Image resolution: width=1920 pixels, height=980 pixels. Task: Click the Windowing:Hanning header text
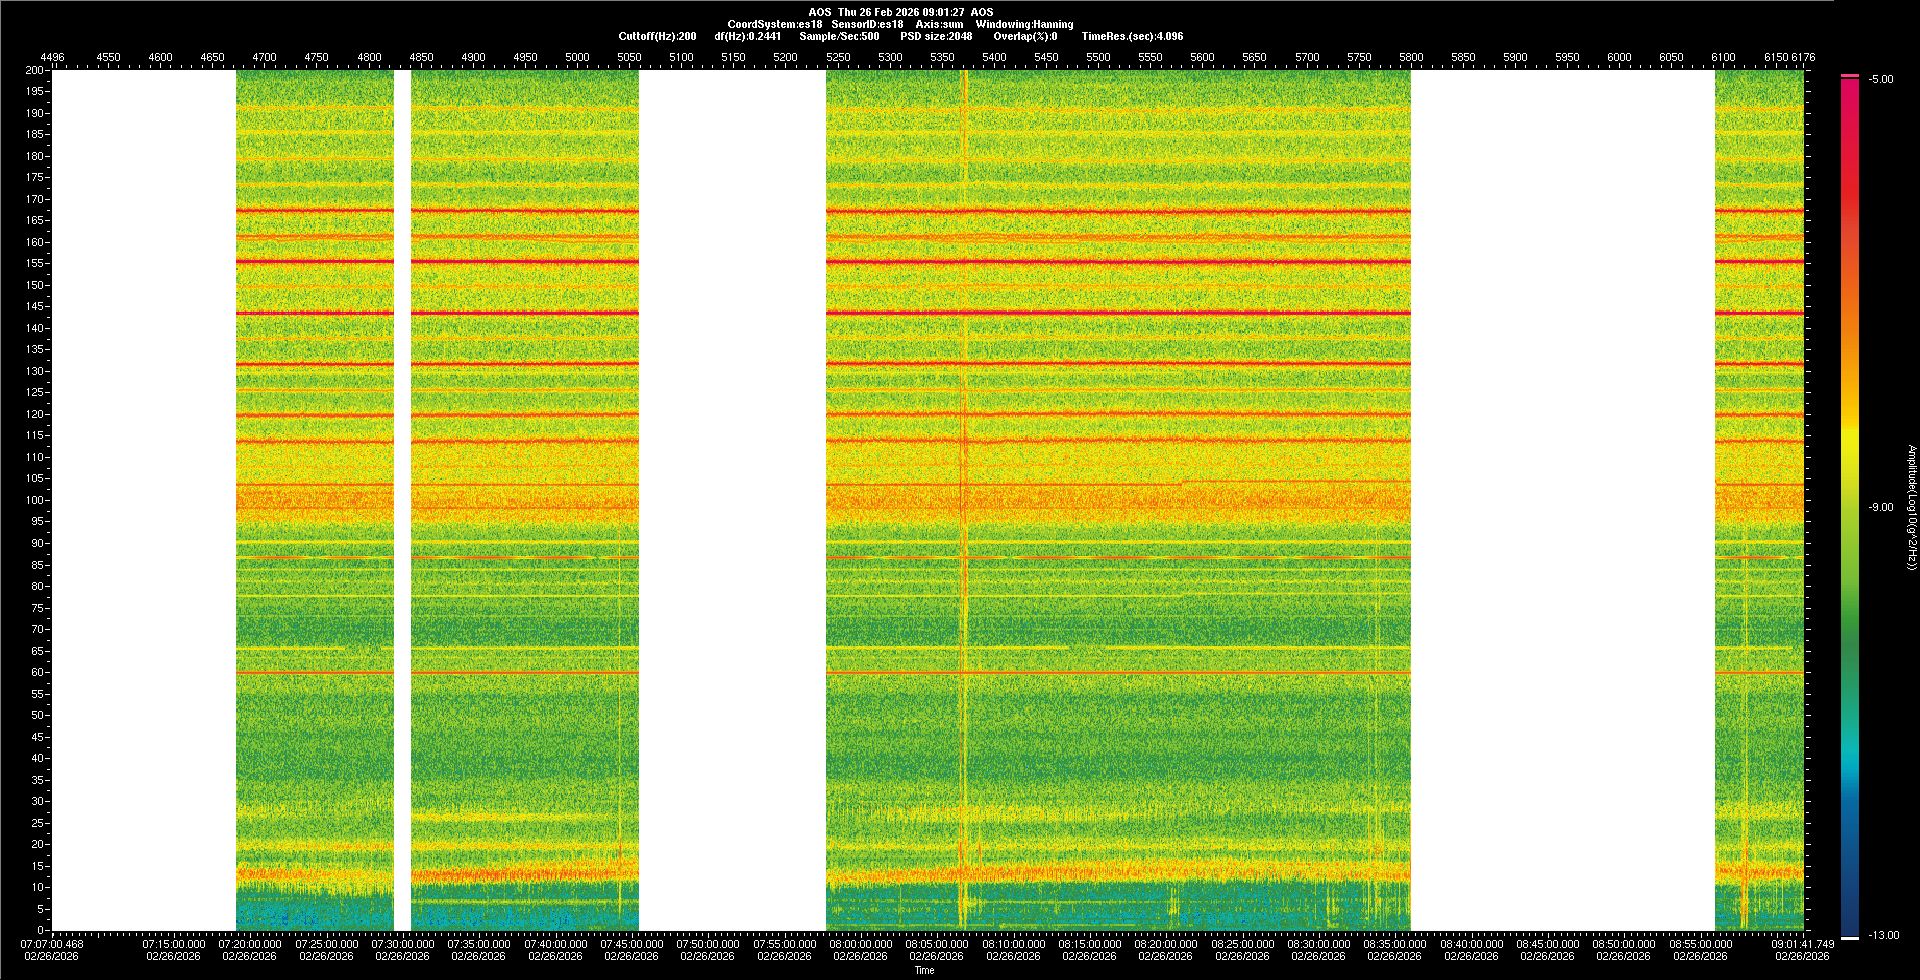(1024, 24)
